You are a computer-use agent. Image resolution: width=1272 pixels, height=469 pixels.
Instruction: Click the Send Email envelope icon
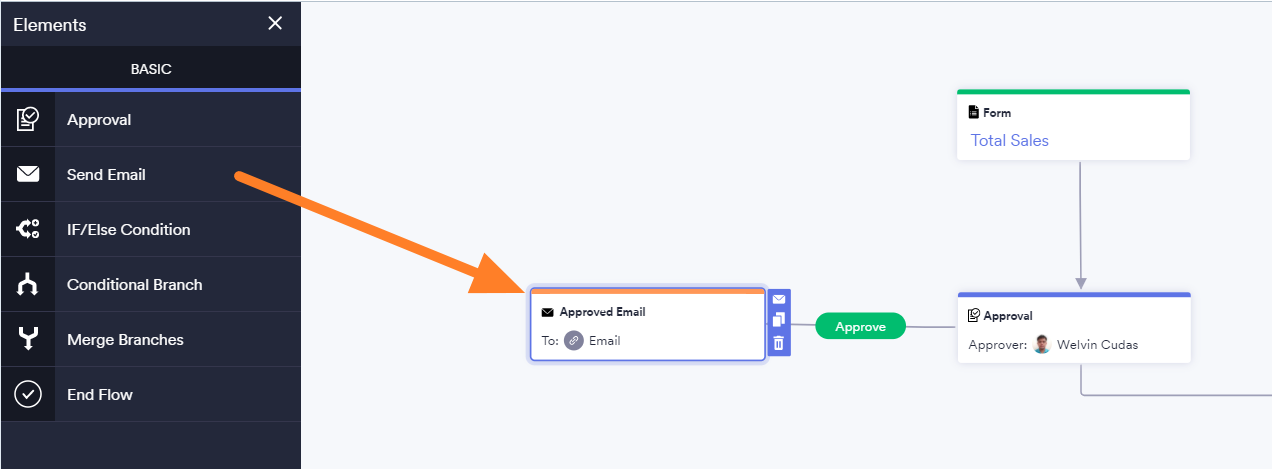(28, 175)
